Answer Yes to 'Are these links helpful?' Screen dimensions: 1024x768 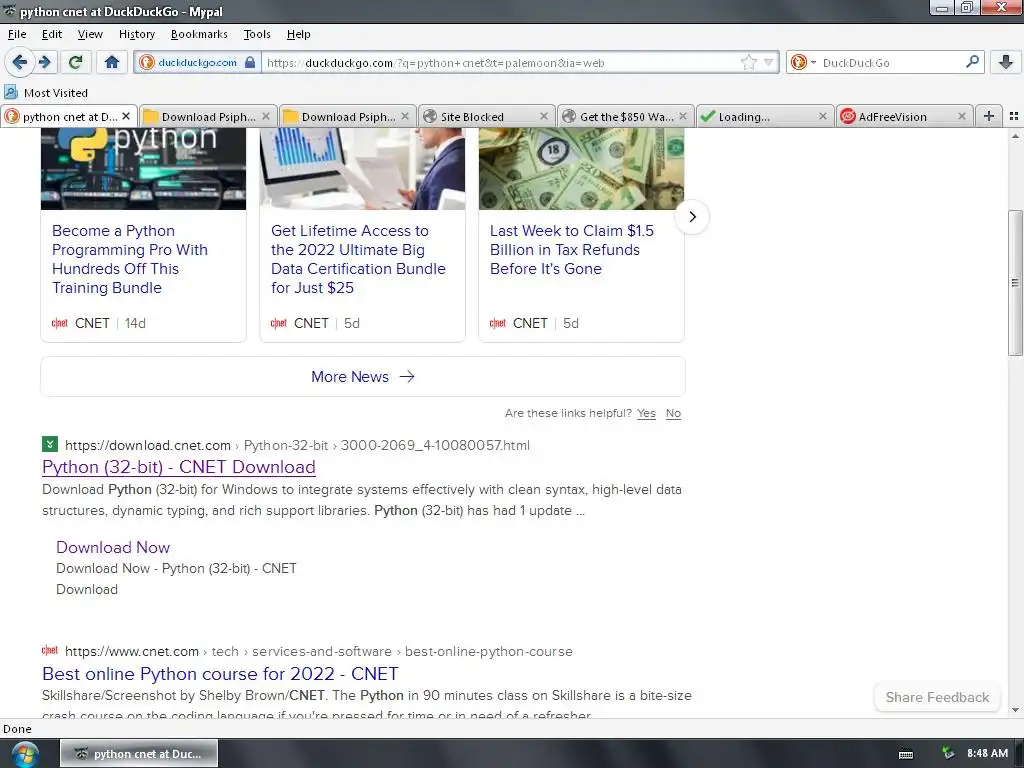click(647, 413)
